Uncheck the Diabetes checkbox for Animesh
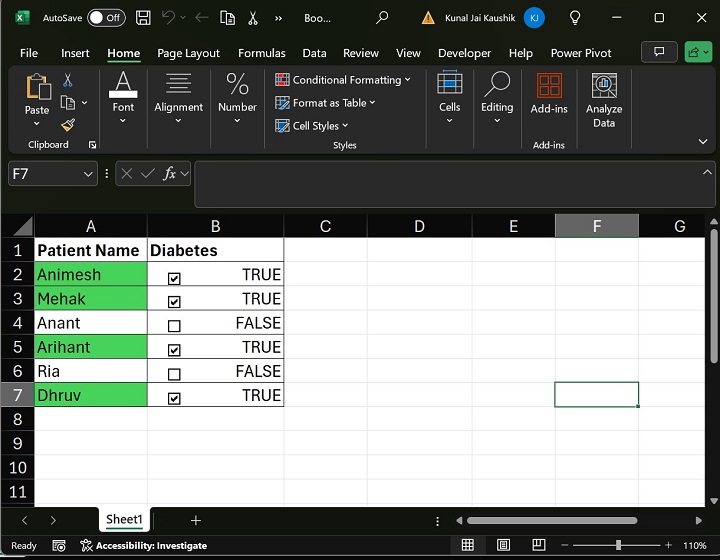Screen dimensions: 720x560 [x=175, y=278]
